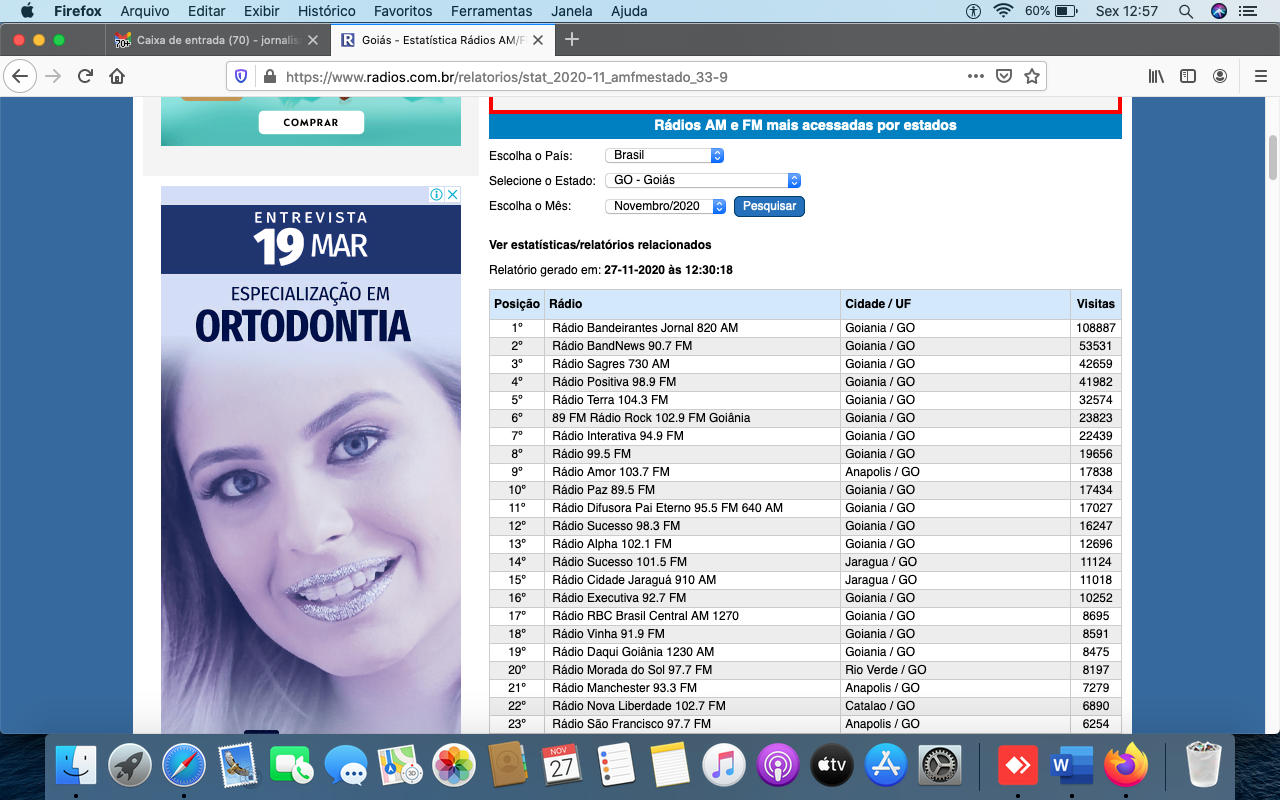This screenshot has width=1280, height=800.
Task: Toggle the sidebar view icon
Action: pyautogui.click(x=1188, y=76)
